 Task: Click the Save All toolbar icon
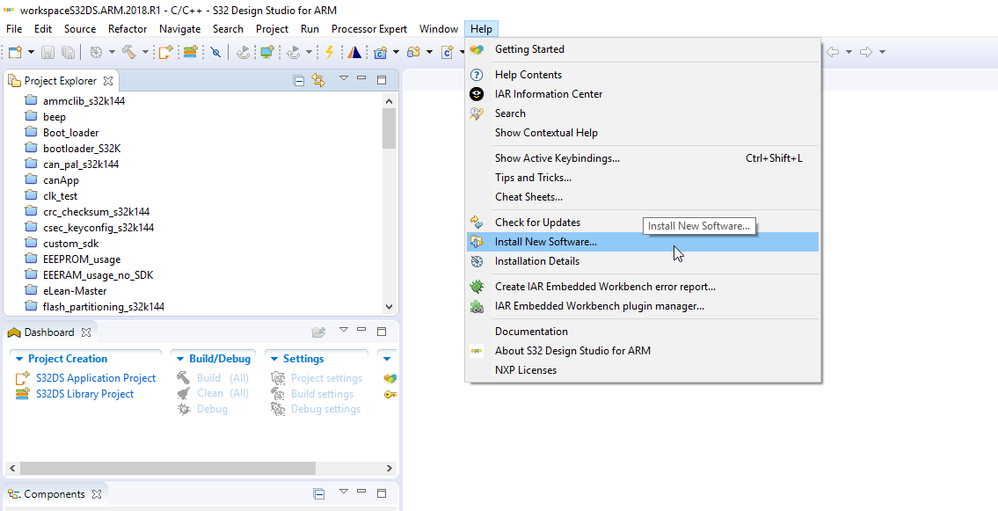(68, 52)
